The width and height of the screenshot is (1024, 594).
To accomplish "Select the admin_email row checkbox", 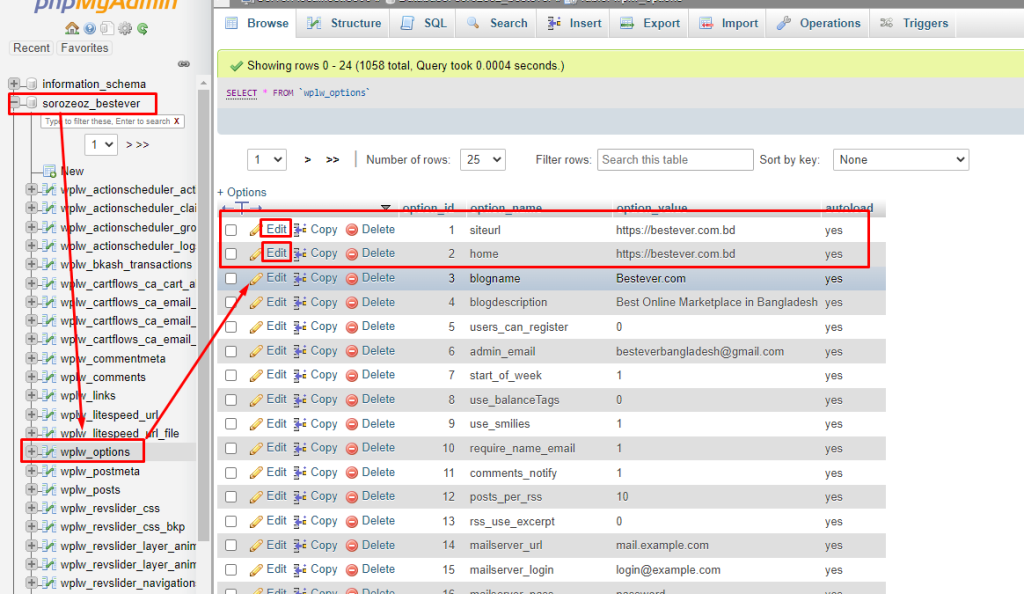I will [231, 351].
